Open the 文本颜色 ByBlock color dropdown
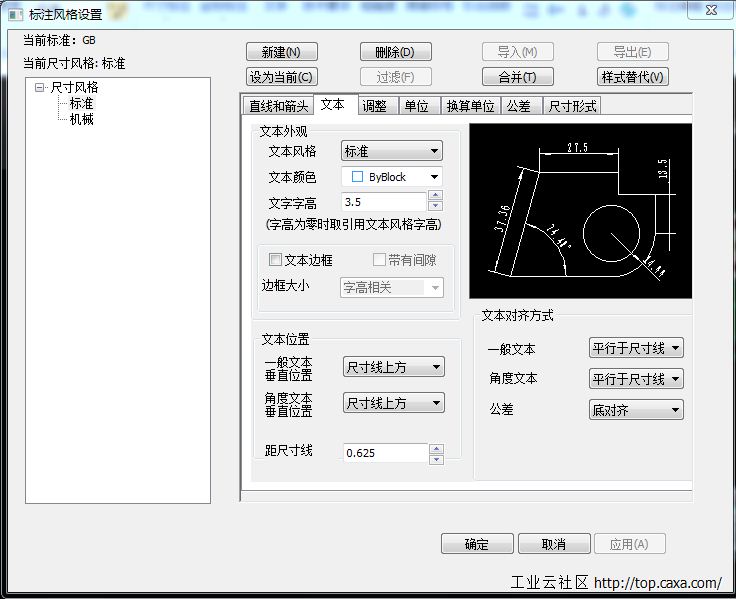736x599 pixels. (x=392, y=177)
